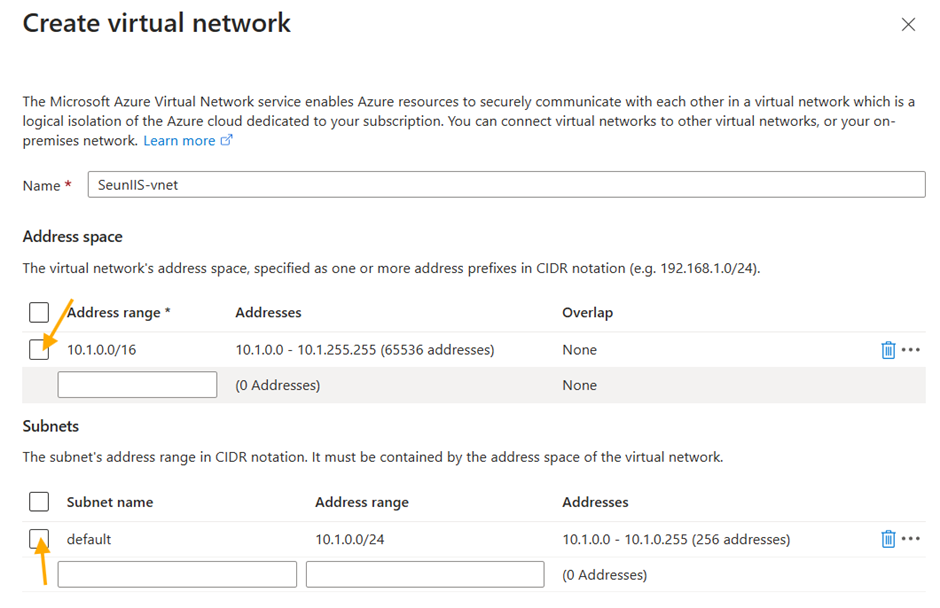940x608 pixels.
Task: Open more options for default subnet
Action: tap(910, 539)
